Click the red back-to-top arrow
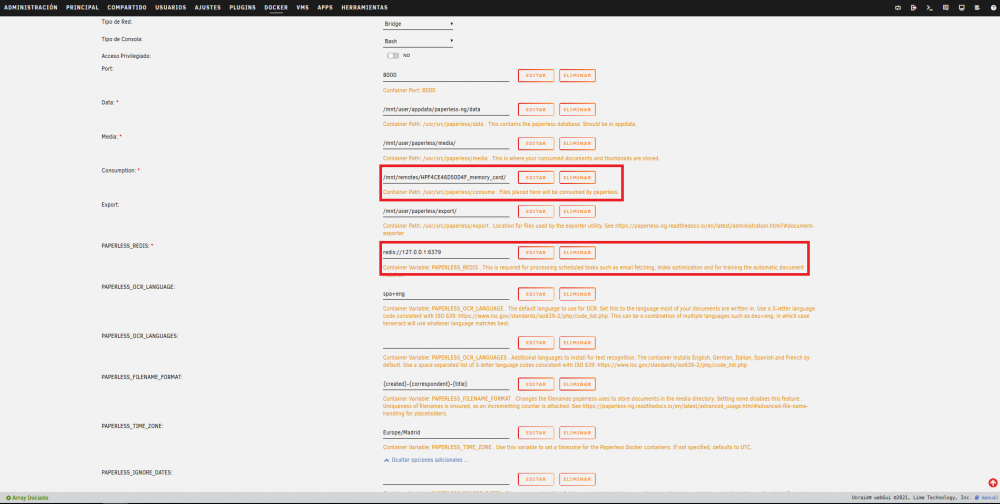The height and width of the screenshot is (504, 1000). click(x=992, y=483)
